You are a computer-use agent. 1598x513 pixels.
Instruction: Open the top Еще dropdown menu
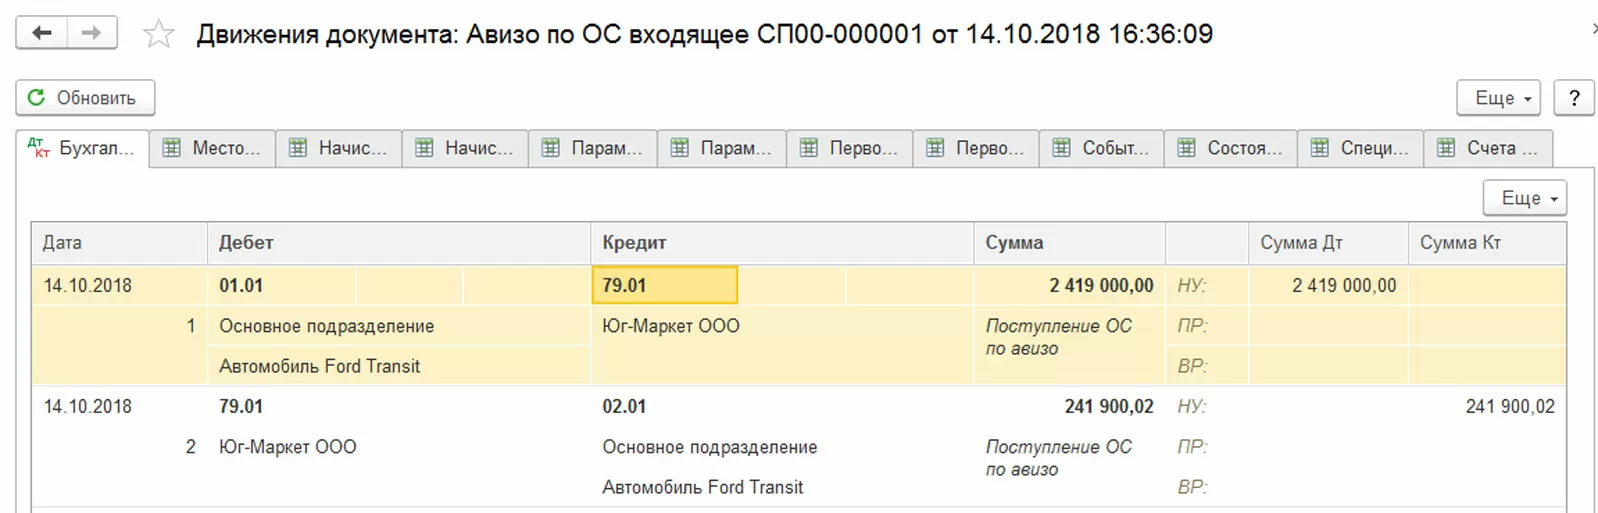pyautogui.click(x=1498, y=98)
